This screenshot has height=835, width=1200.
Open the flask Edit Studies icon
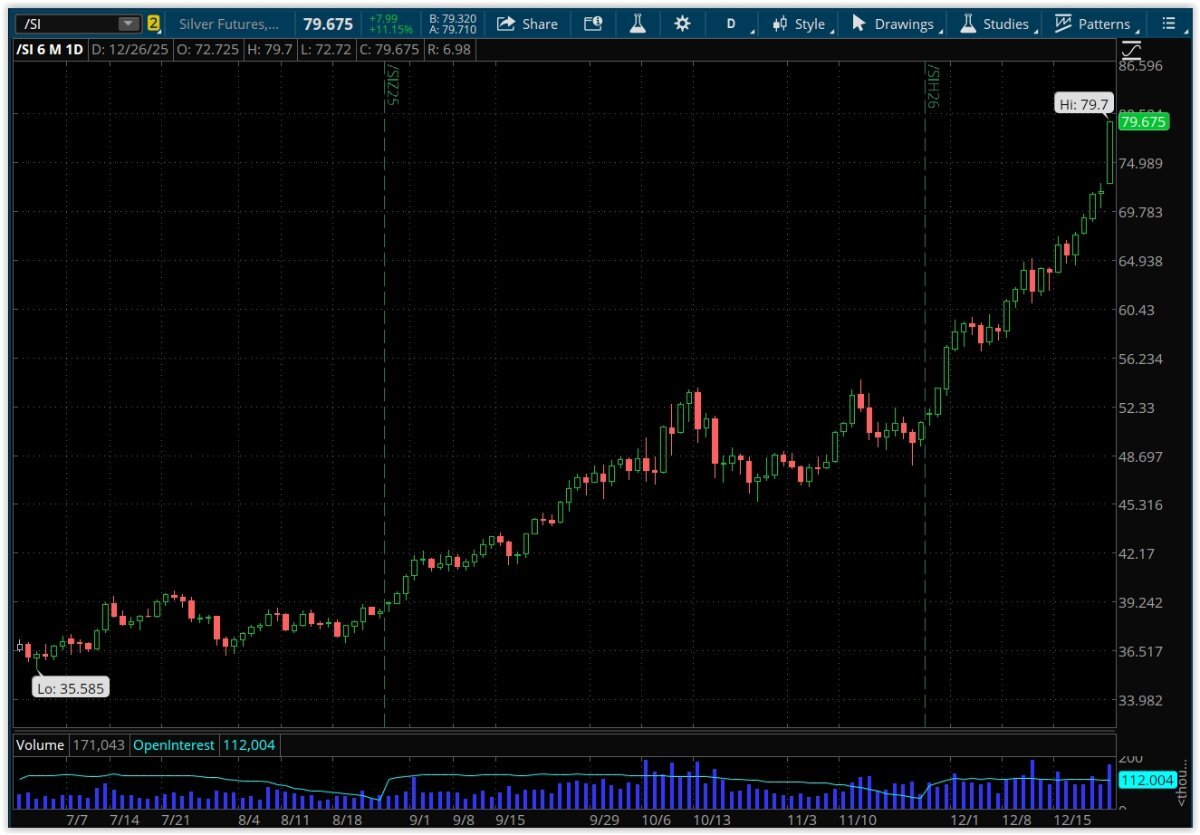pos(638,24)
